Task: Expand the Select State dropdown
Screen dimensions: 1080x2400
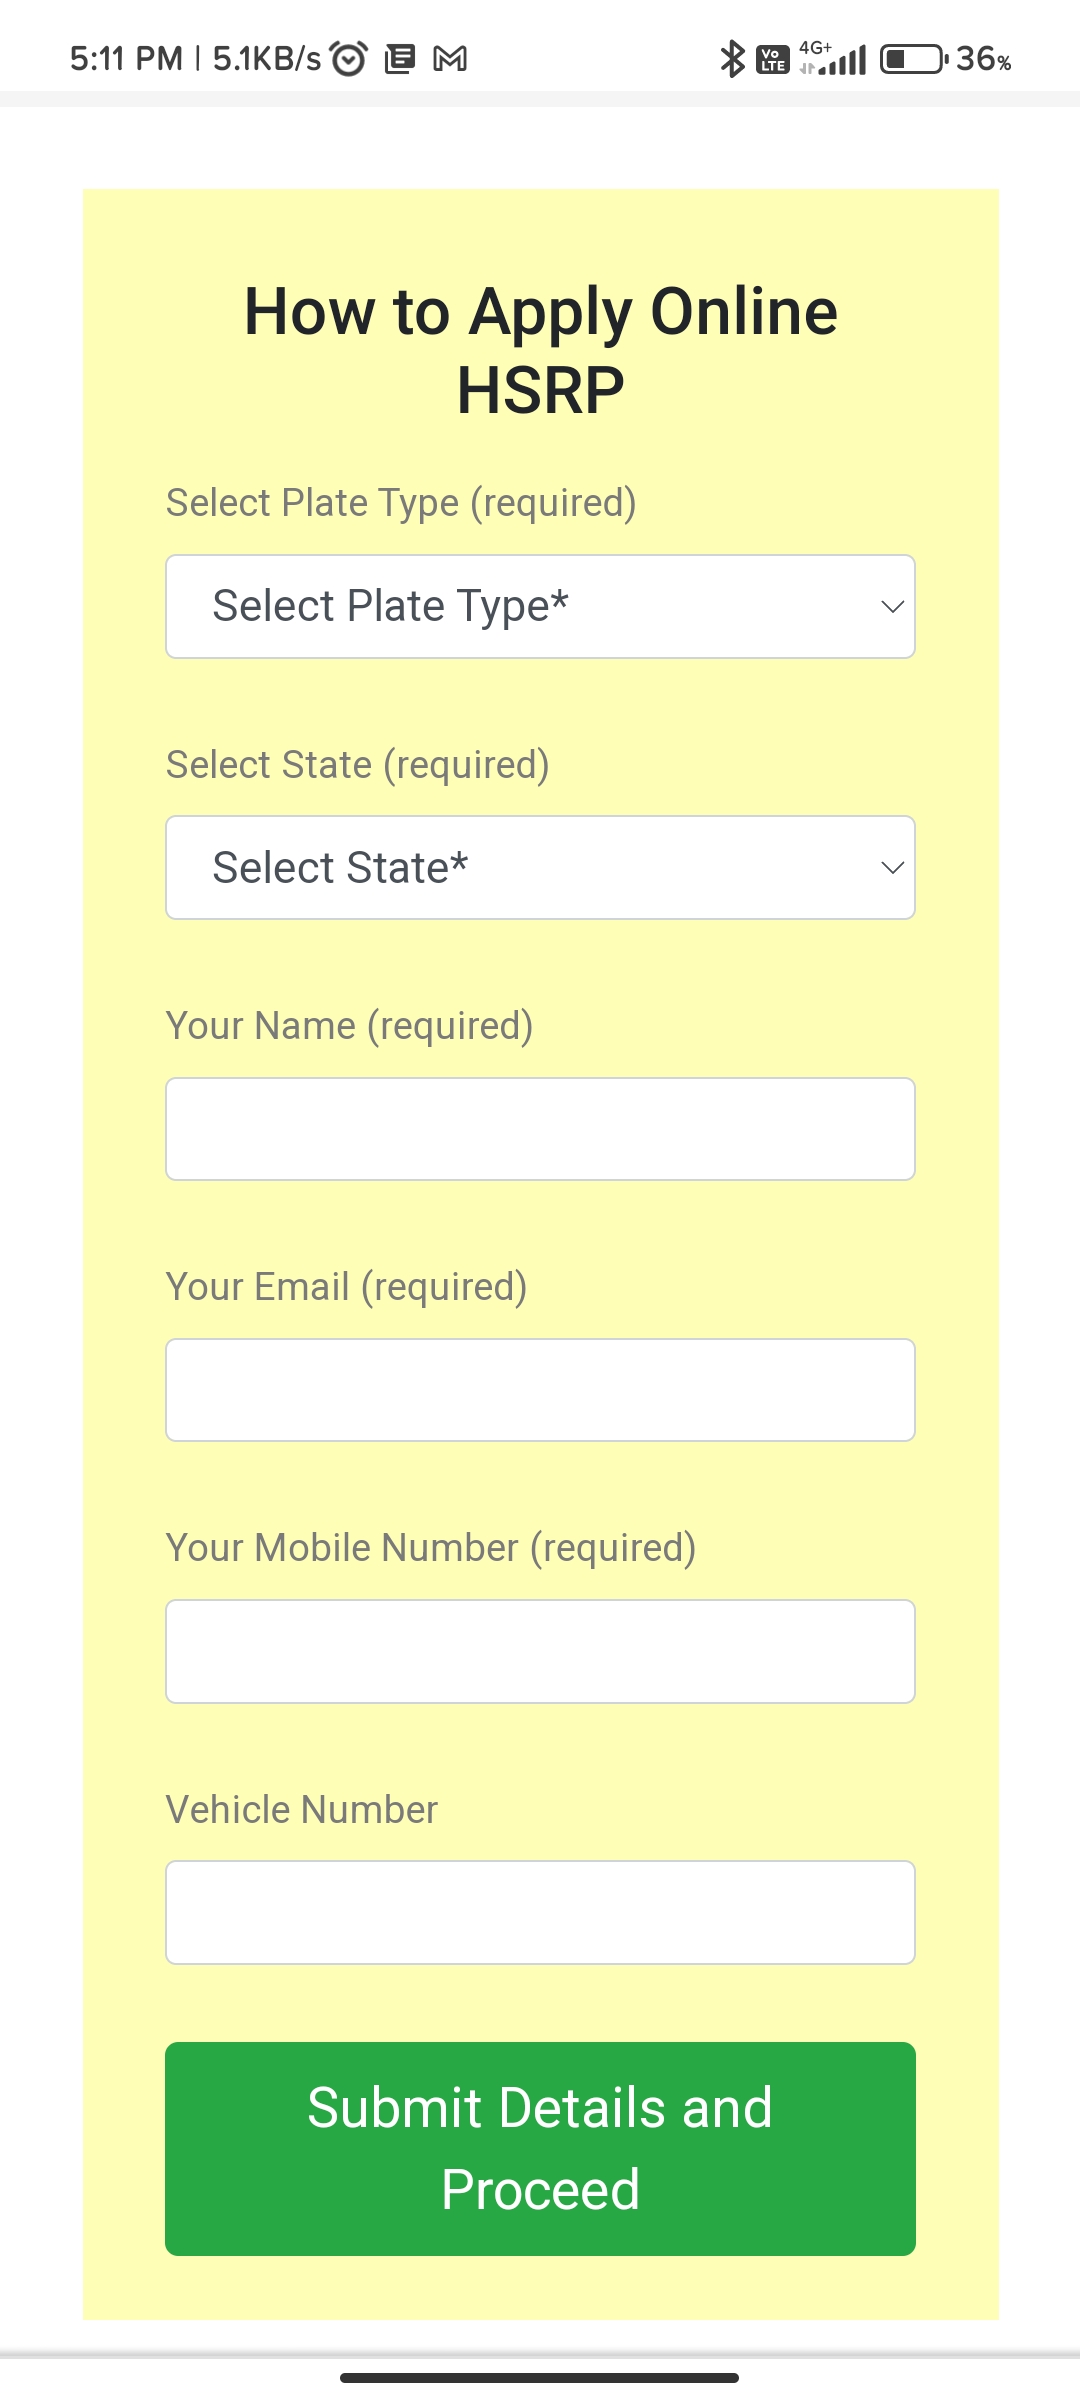Action: (x=540, y=868)
